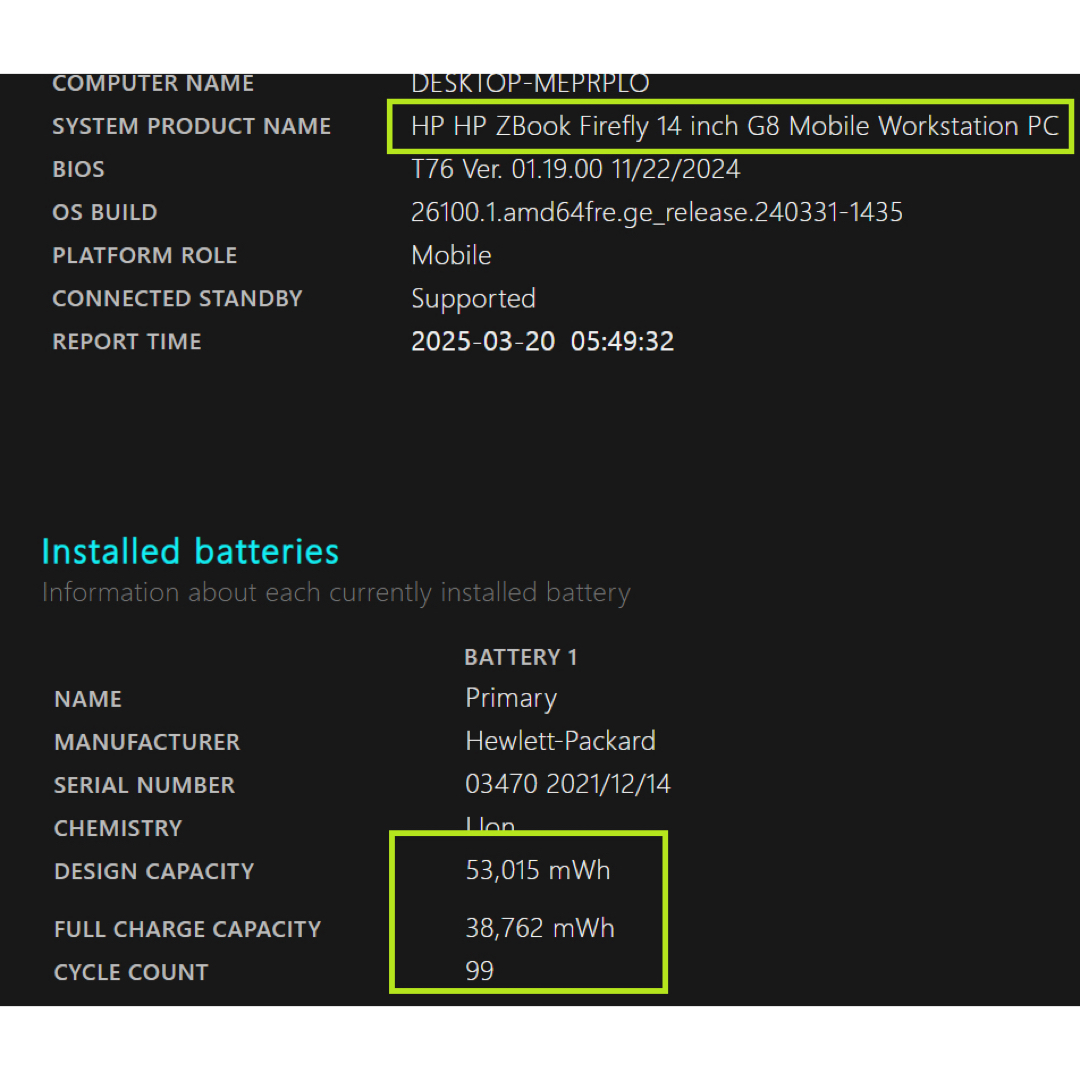Viewport: 1080px width, 1080px height.
Task: Select the PLATFORM ROLE label
Action: click(x=145, y=256)
